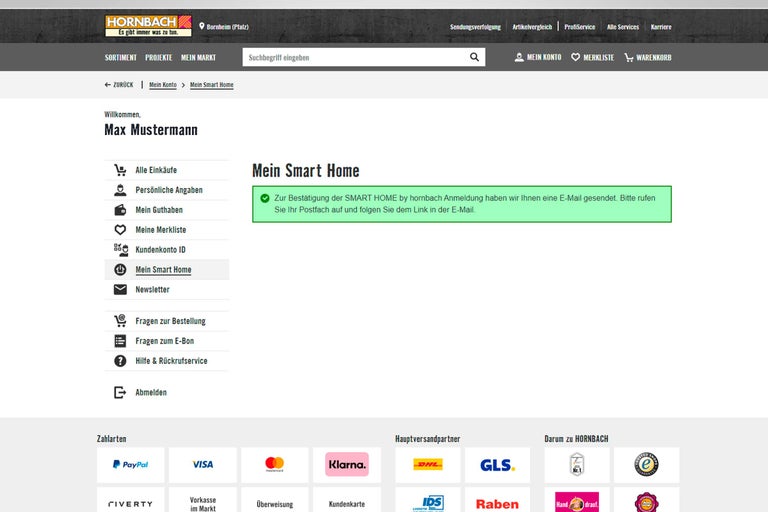
Task: Select Hilfe & Rückrufservice in sidebar
Action: 171,361
